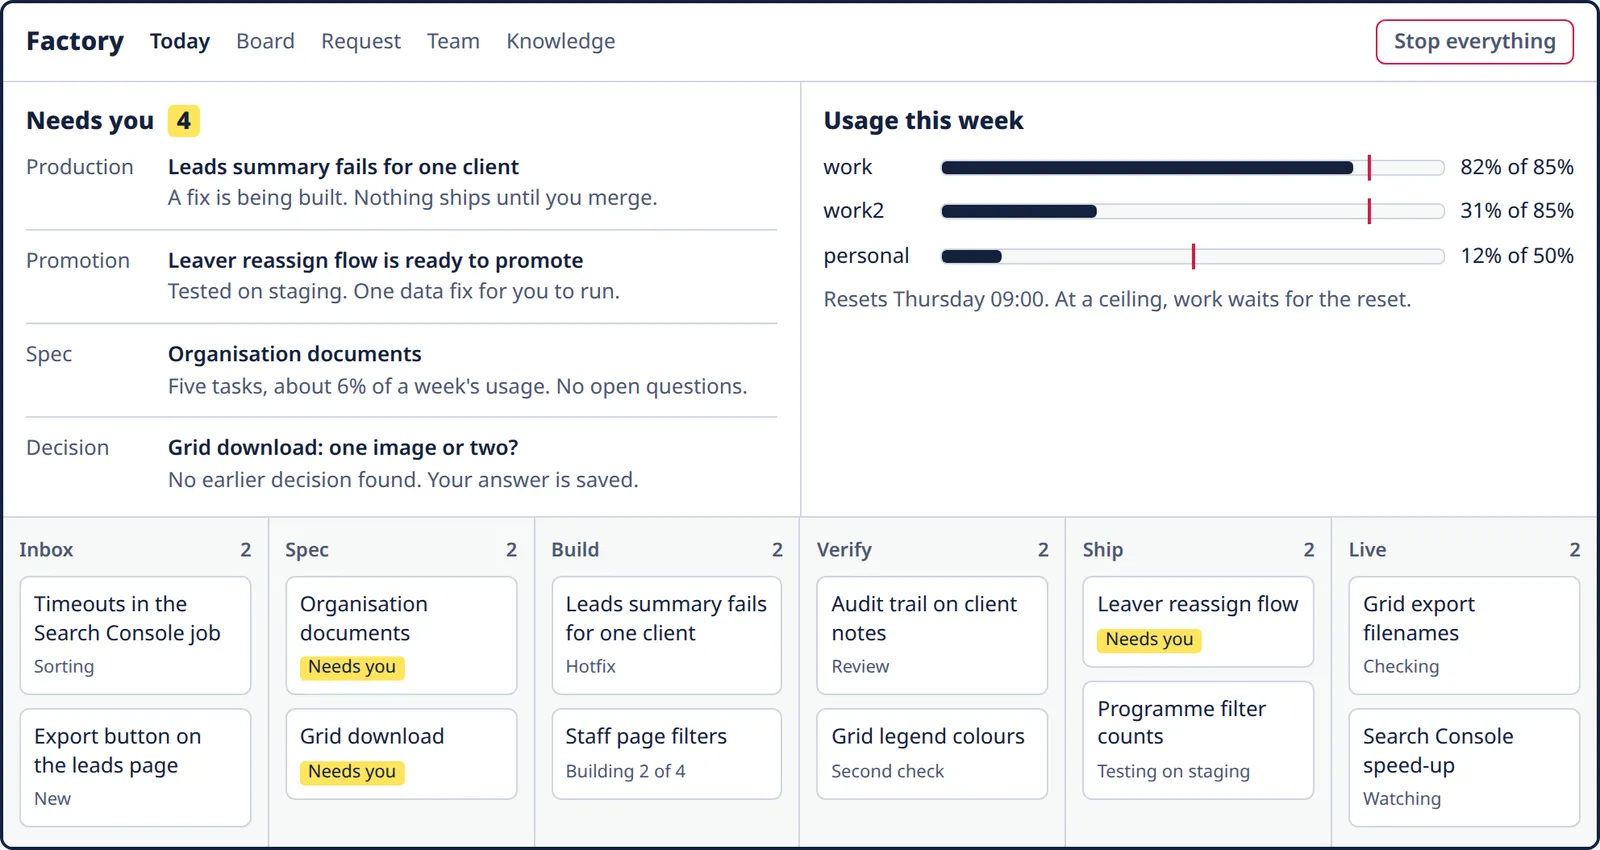This screenshot has width=1600, height=850.
Task: Click the Live column header
Action: [x=1464, y=550]
